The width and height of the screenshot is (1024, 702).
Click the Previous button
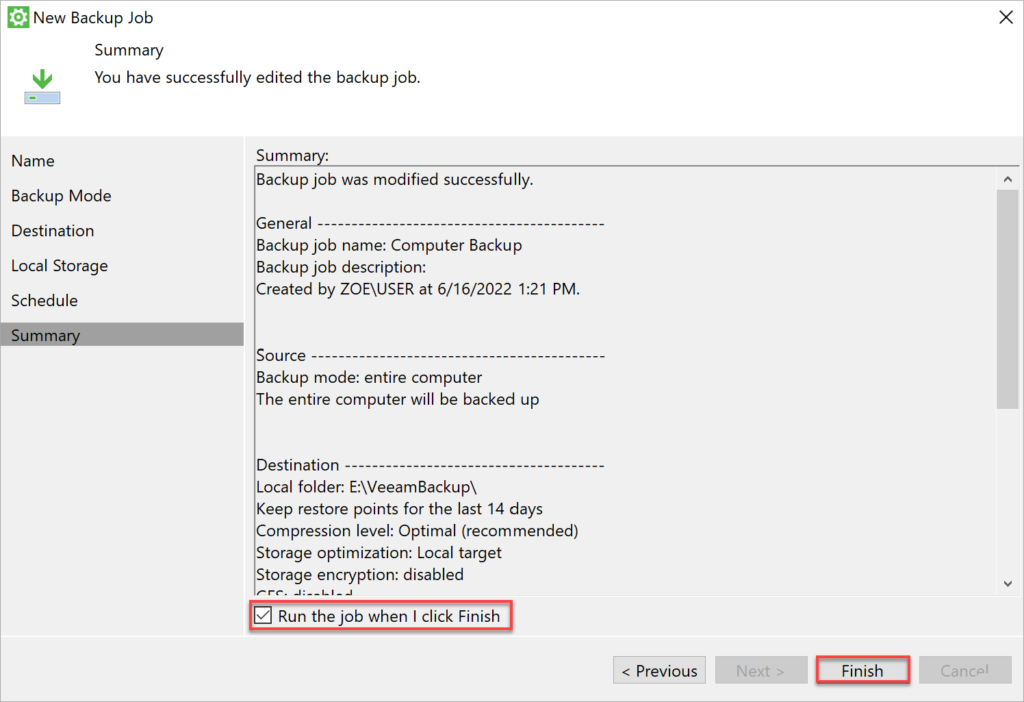pos(659,670)
